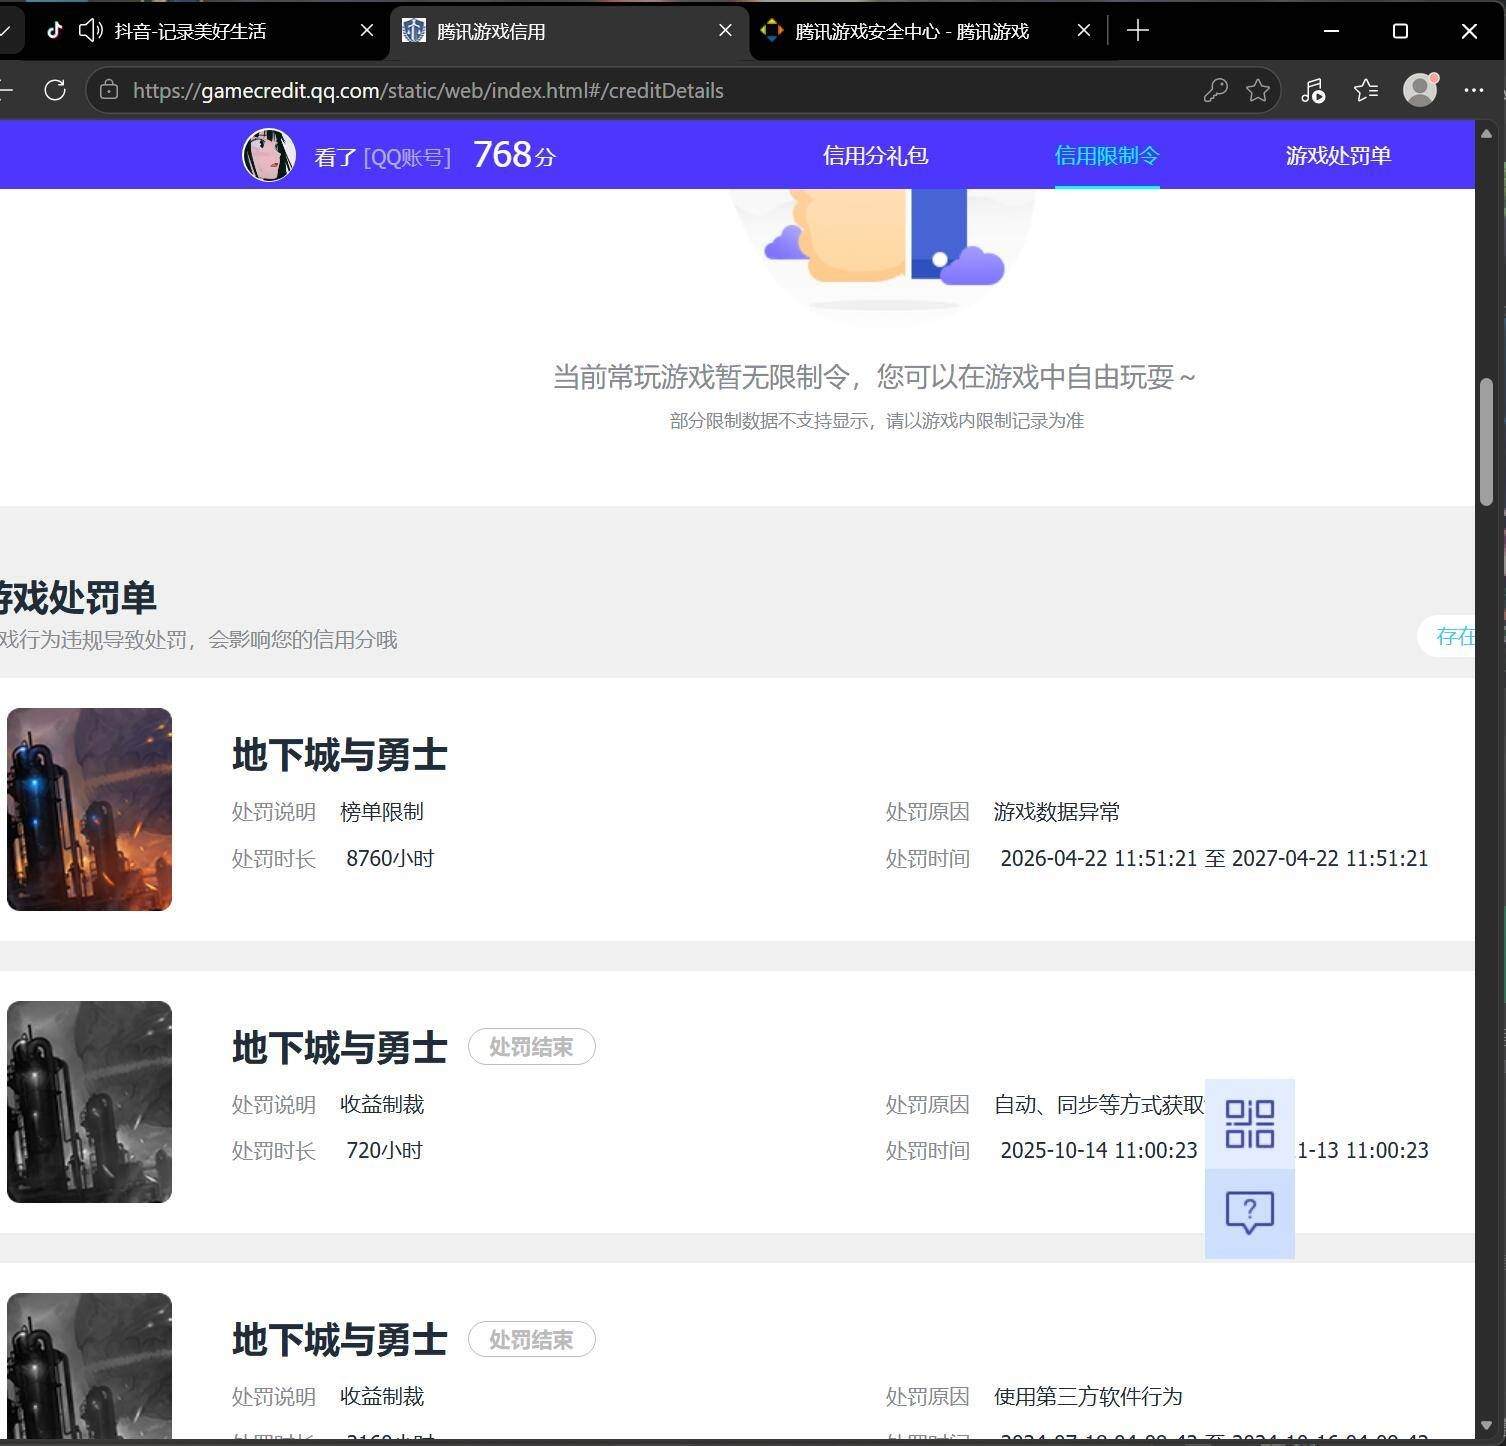Close the 腾讯游戏安全中心 tab
This screenshot has height=1446, width=1506.
(1084, 31)
